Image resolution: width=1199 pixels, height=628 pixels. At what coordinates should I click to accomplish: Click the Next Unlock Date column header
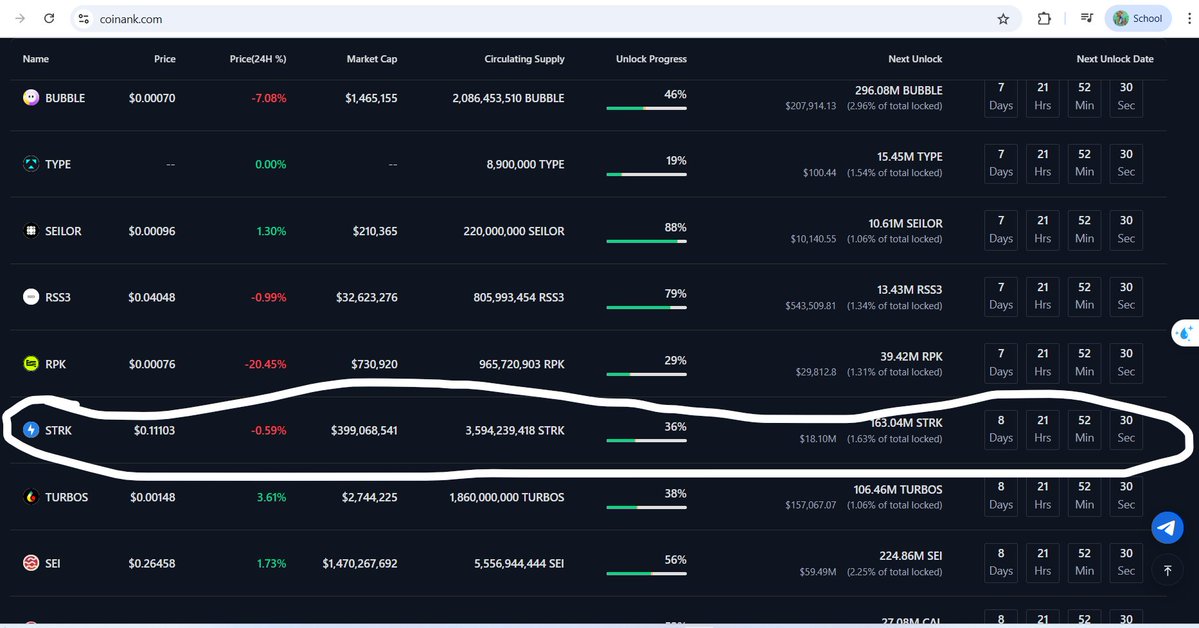coord(1115,59)
